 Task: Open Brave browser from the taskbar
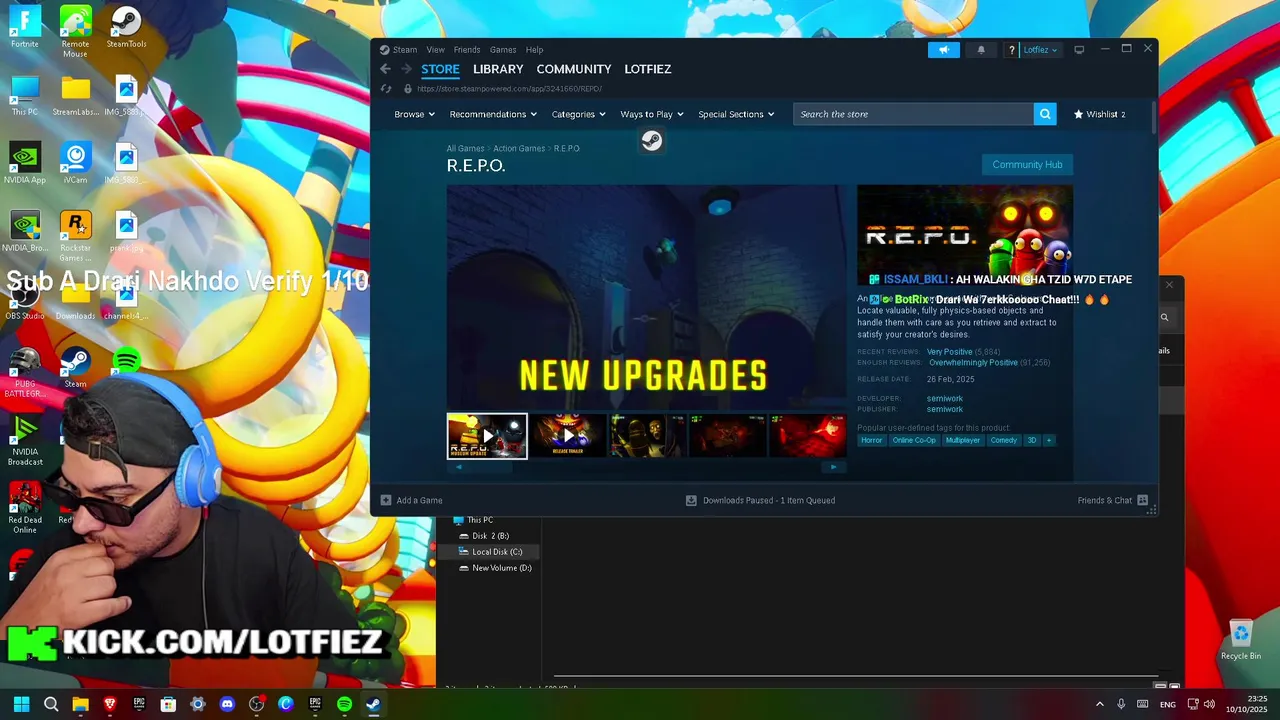point(110,704)
